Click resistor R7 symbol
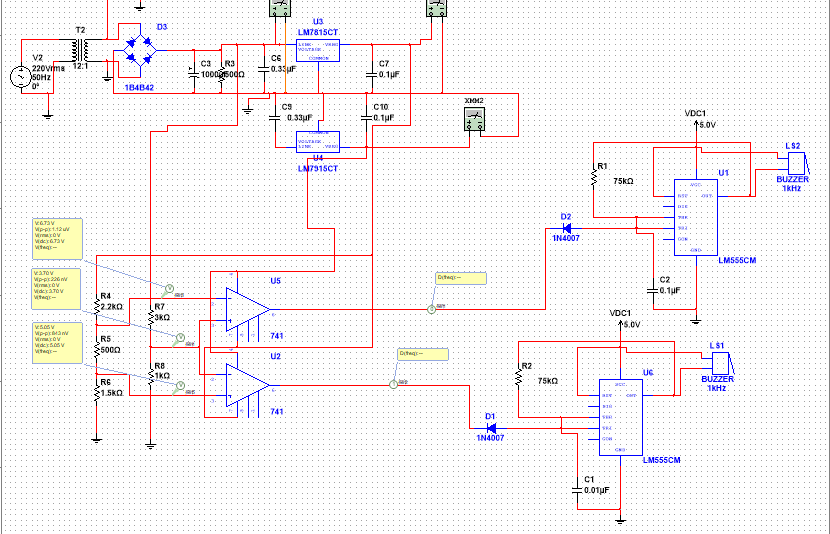The height and width of the screenshot is (534, 830). (x=151, y=318)
